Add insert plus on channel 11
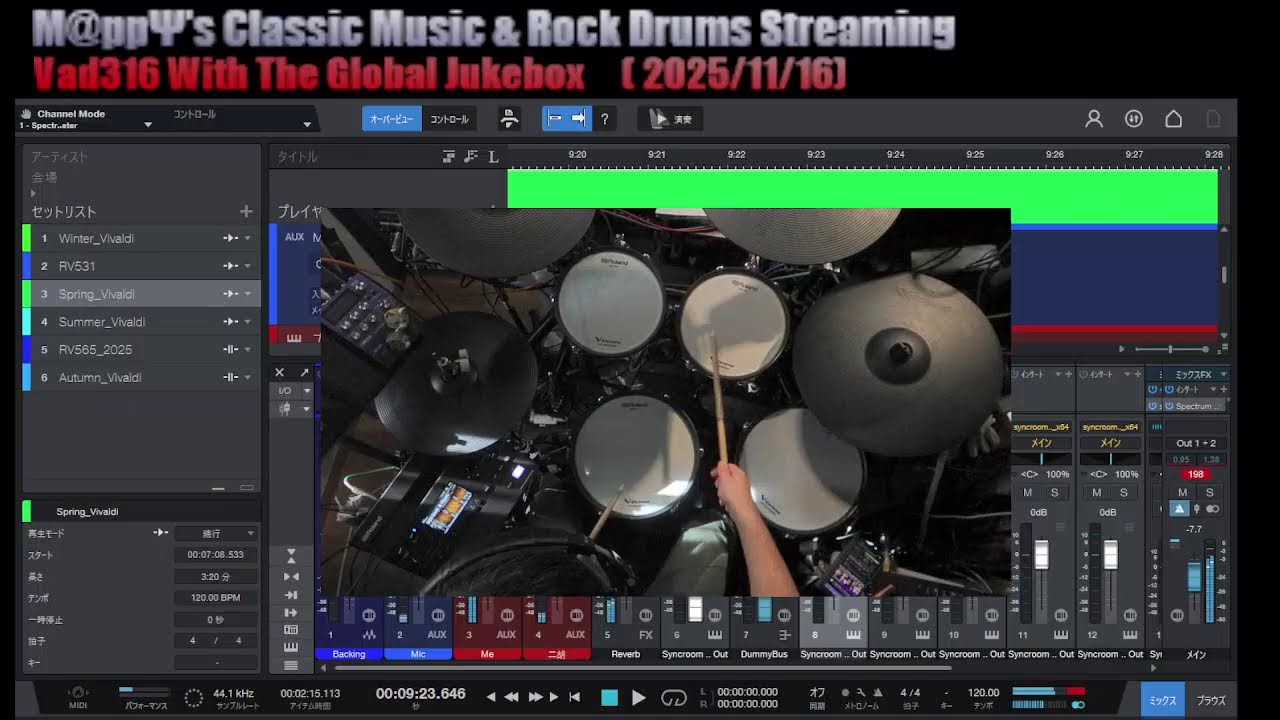1280x720 pixels. click(1069, 374)
